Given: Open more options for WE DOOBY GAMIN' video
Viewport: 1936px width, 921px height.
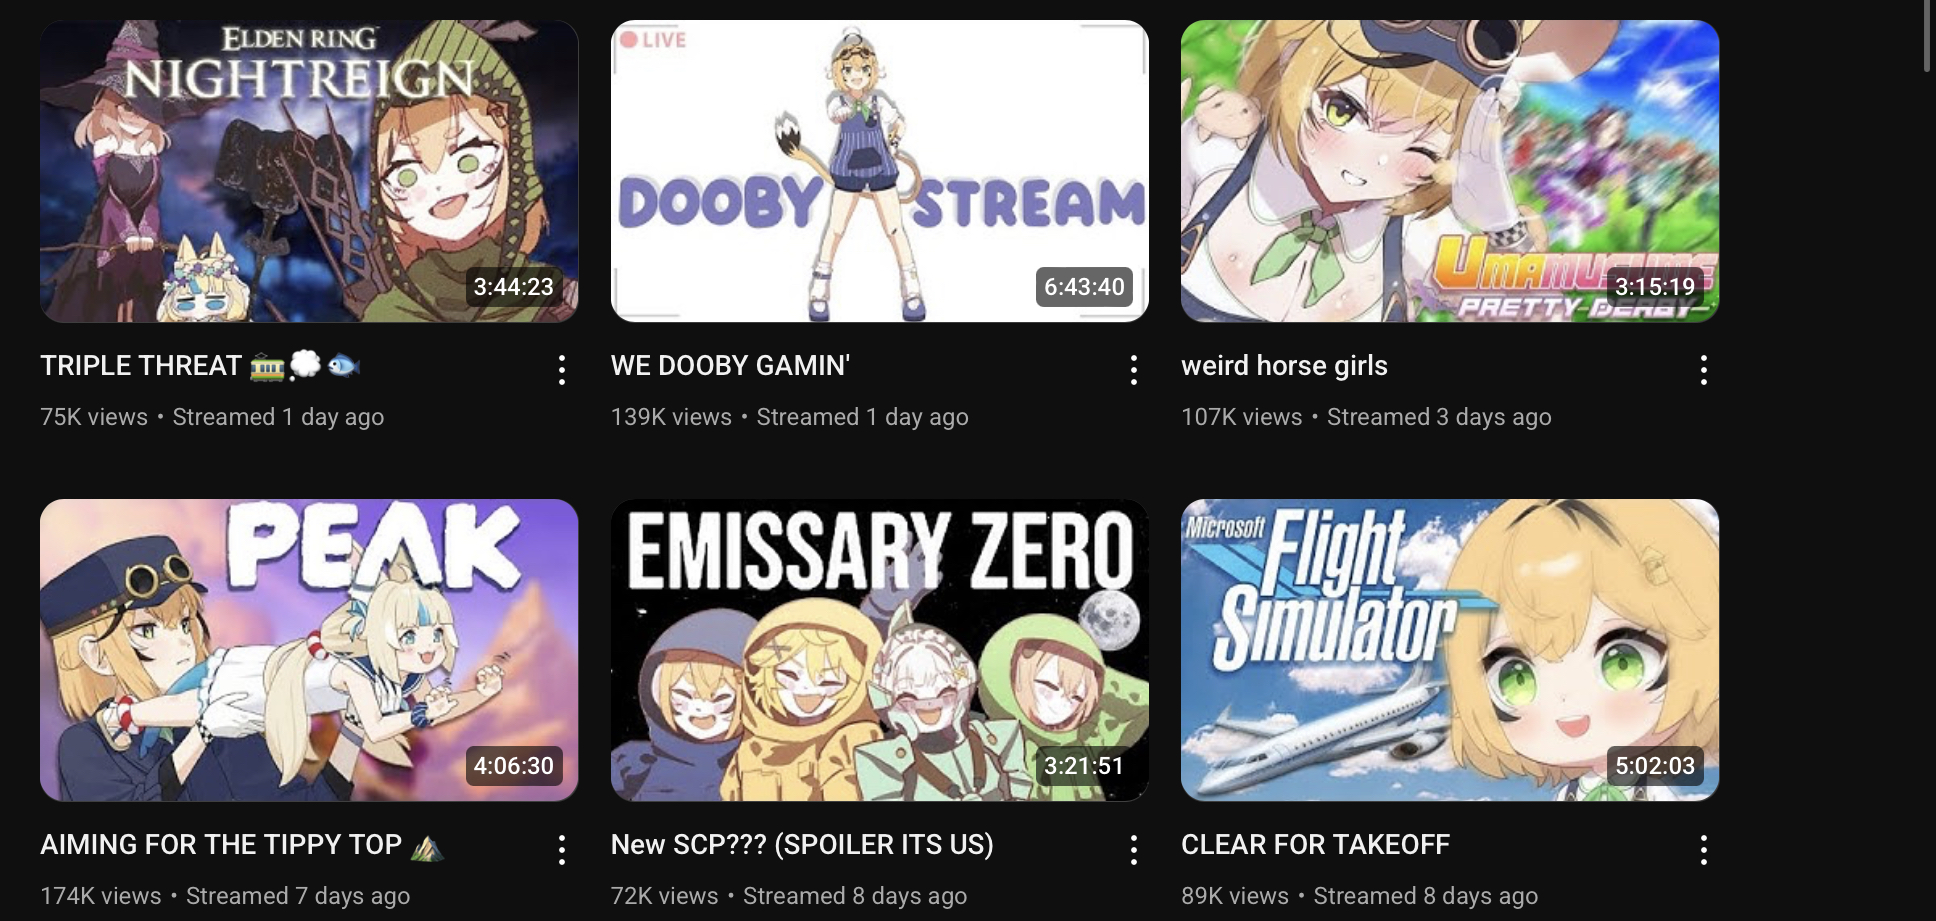Looking at the screenshot, I should point(1133,370).
